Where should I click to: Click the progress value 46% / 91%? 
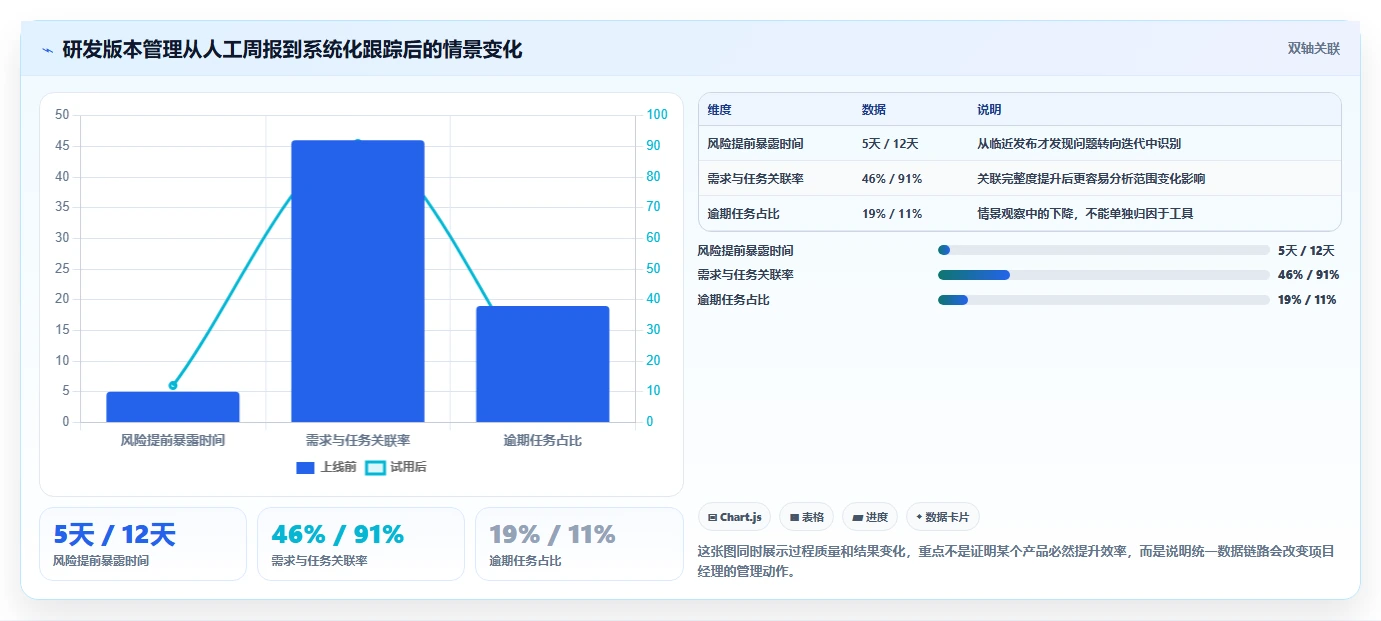[x=1308, y=275]
